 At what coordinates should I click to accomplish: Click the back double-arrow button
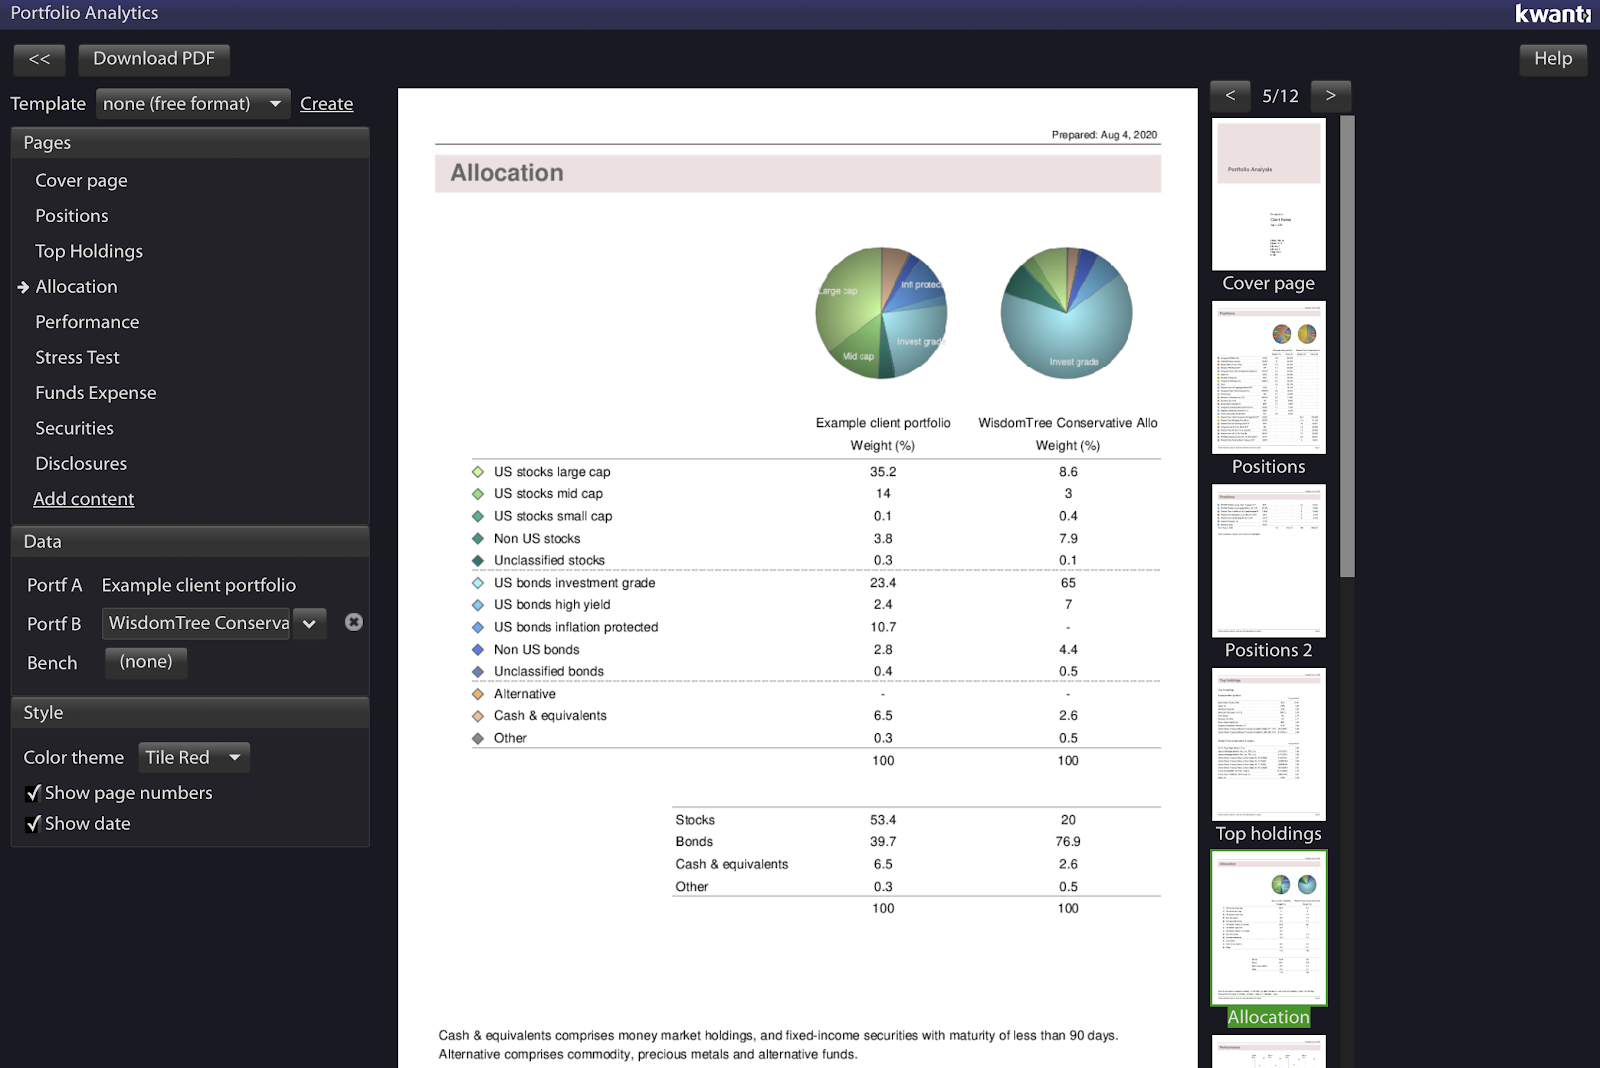tap(39, 59)
